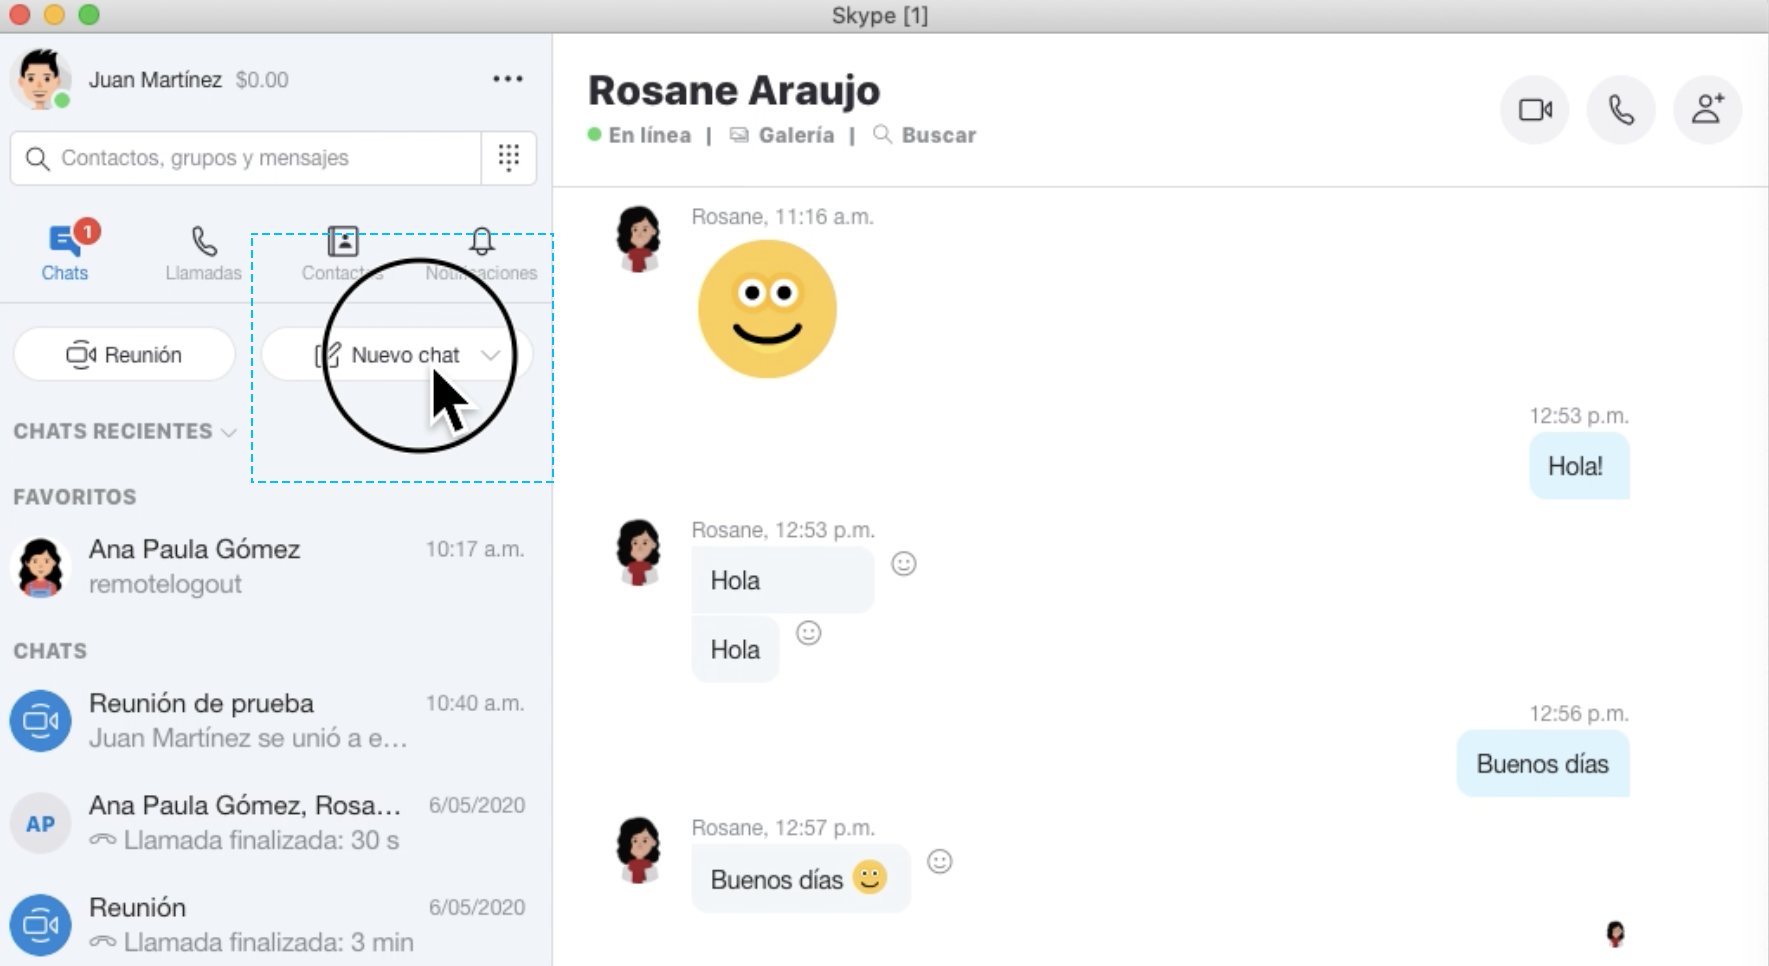The image size is (1769, 966).
Task: Open the Notificaciones bell tab
Action: 481,253
